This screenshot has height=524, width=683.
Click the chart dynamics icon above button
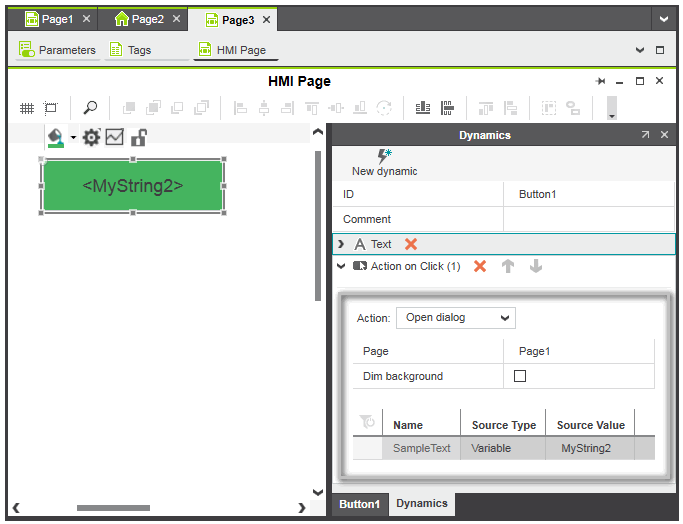click(x=115, y=138)
